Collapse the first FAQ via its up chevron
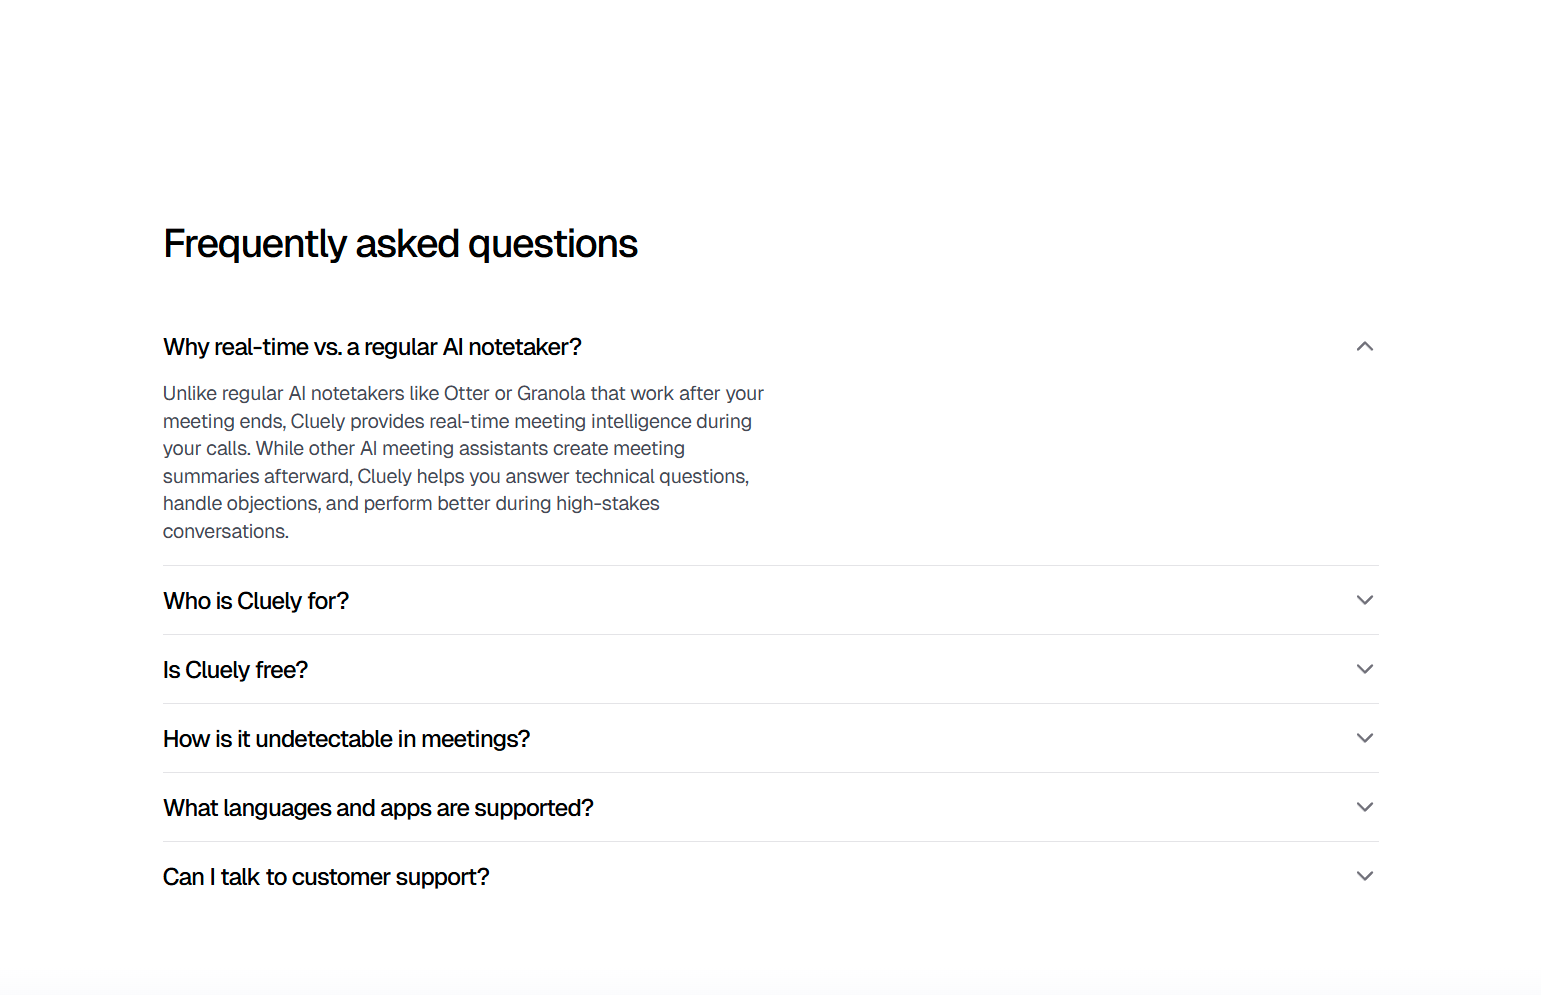Image resolution: width=1541 pixels, height=995 pixels. (1365, 346)
